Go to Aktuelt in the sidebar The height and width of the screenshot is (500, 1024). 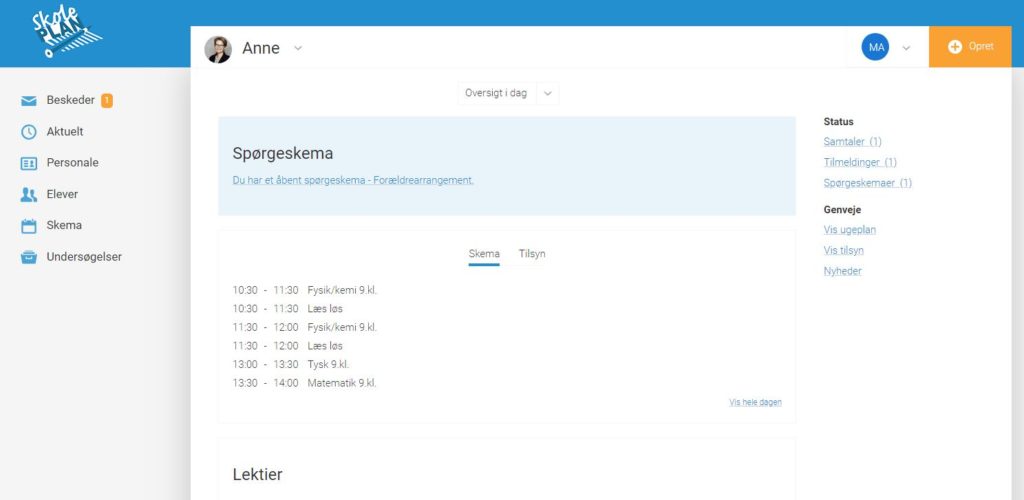pos(65,131)
